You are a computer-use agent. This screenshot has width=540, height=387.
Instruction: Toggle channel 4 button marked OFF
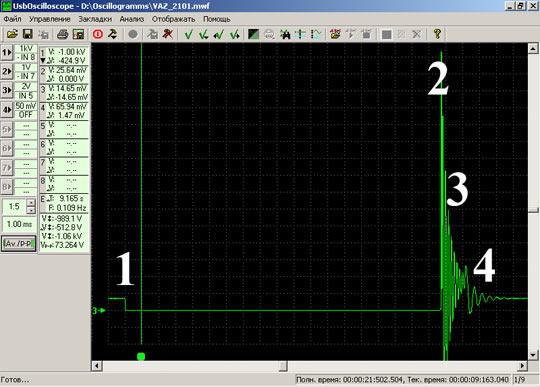[x=7, y=110]
